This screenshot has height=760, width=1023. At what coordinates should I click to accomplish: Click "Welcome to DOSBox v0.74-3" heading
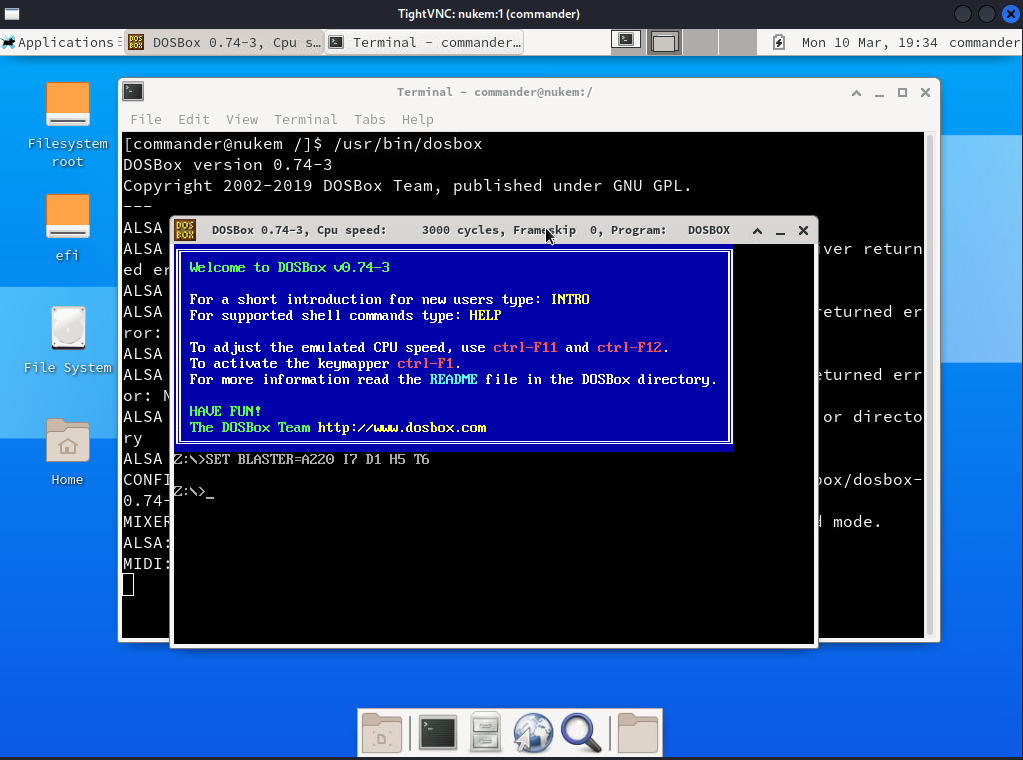click(x=289, y=267)
